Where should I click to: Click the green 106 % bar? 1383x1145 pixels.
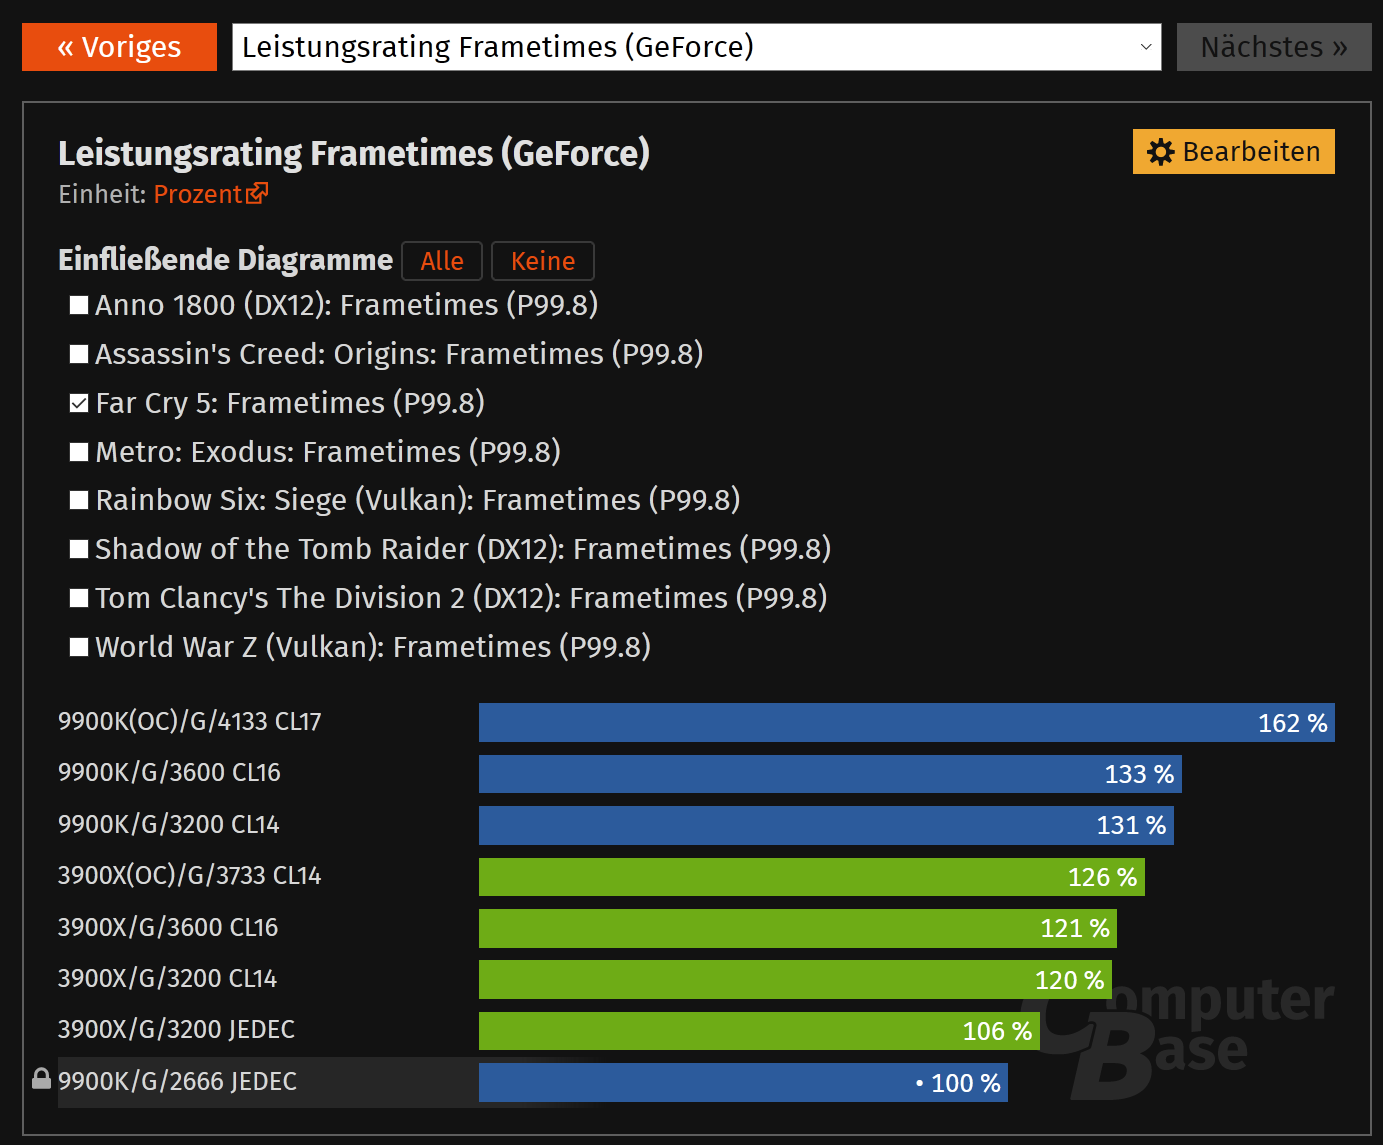click(x=759, y=1031)
